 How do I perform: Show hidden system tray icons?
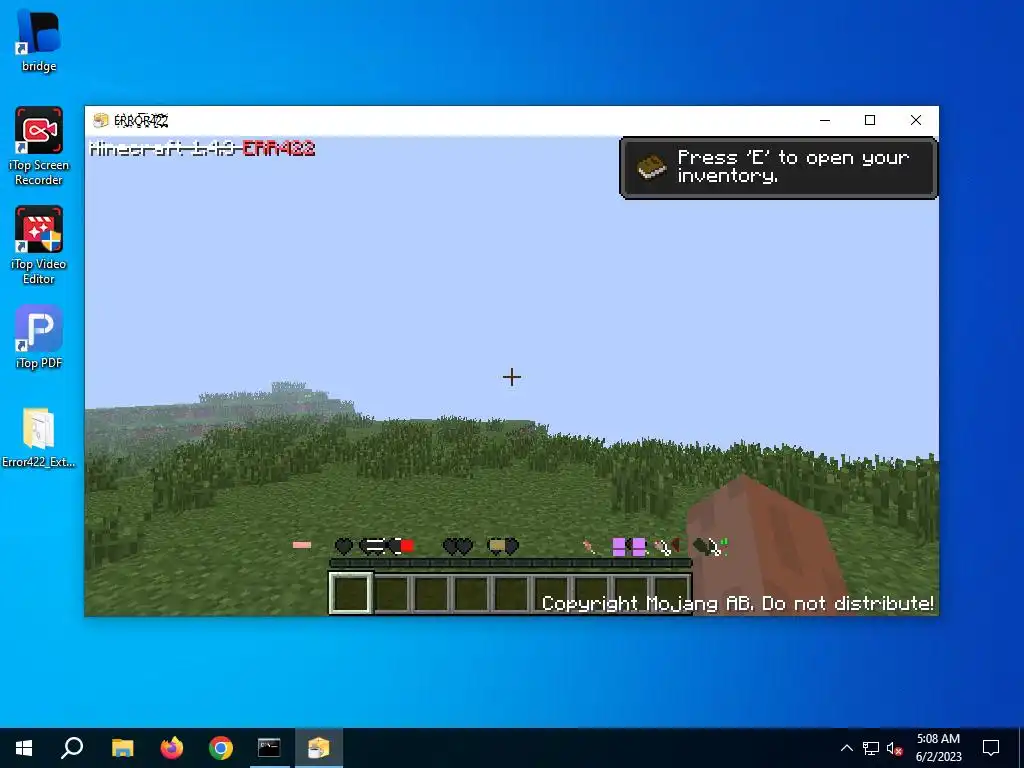click(846, 748)
